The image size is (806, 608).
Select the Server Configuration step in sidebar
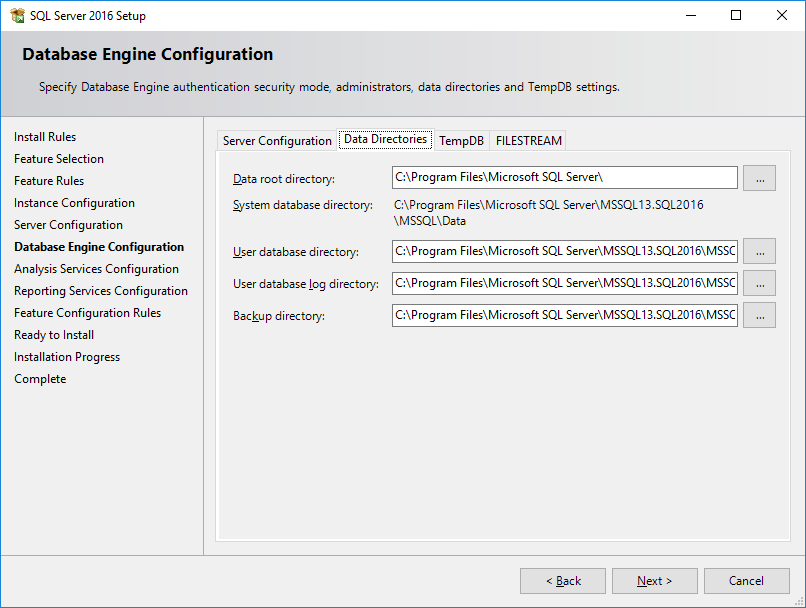click(68, 225)
